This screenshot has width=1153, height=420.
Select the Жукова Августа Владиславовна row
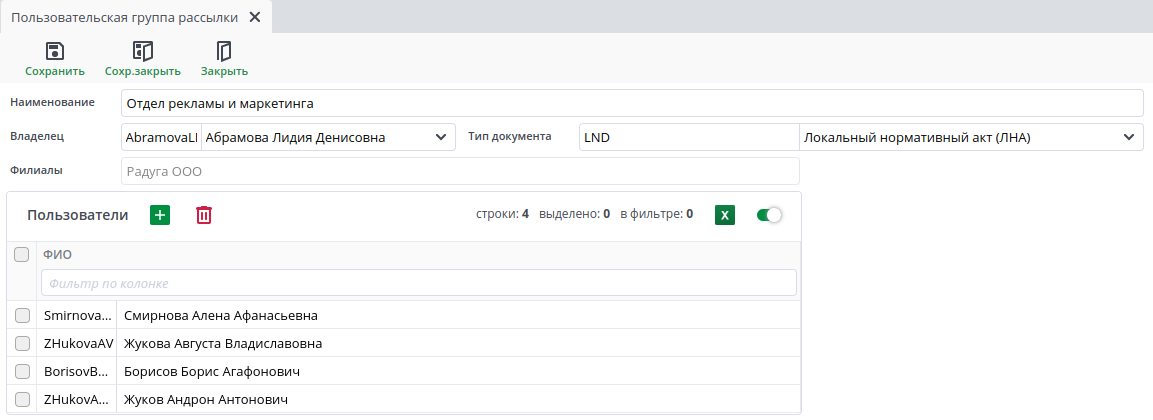coord(223,344)
